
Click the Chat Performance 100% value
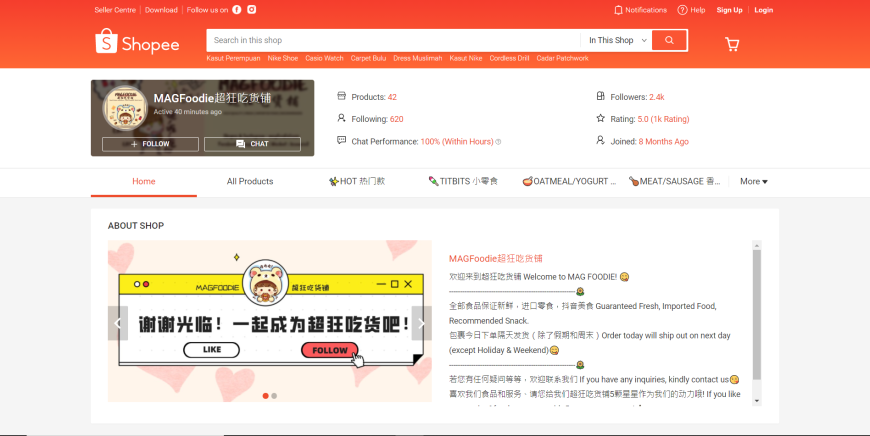(x=457, y=141)
